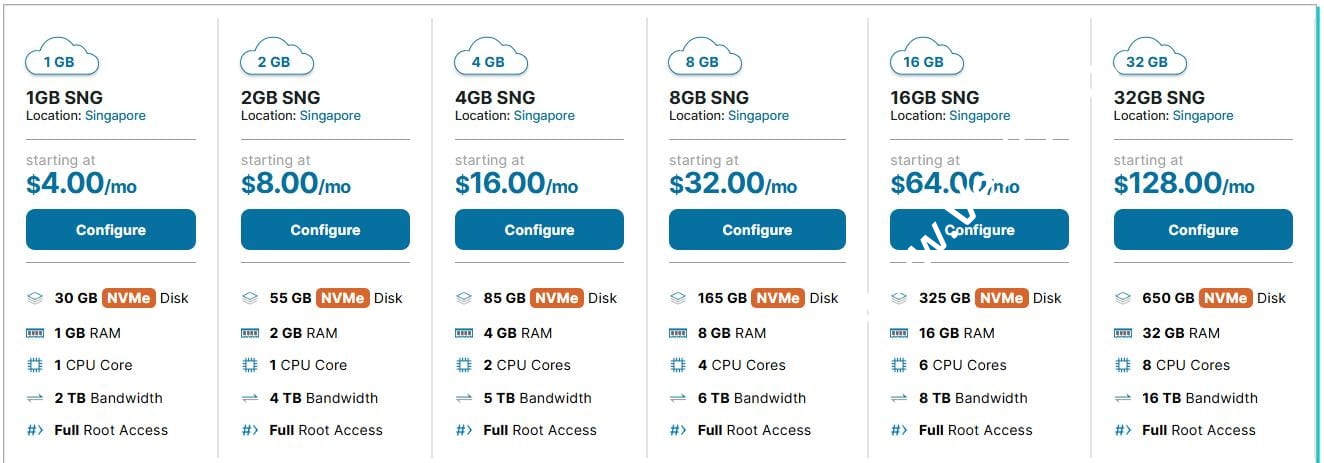Configure the 1GB SNG plan
This screenshot has width=1324, height=463.
click(x=111, y=230)
